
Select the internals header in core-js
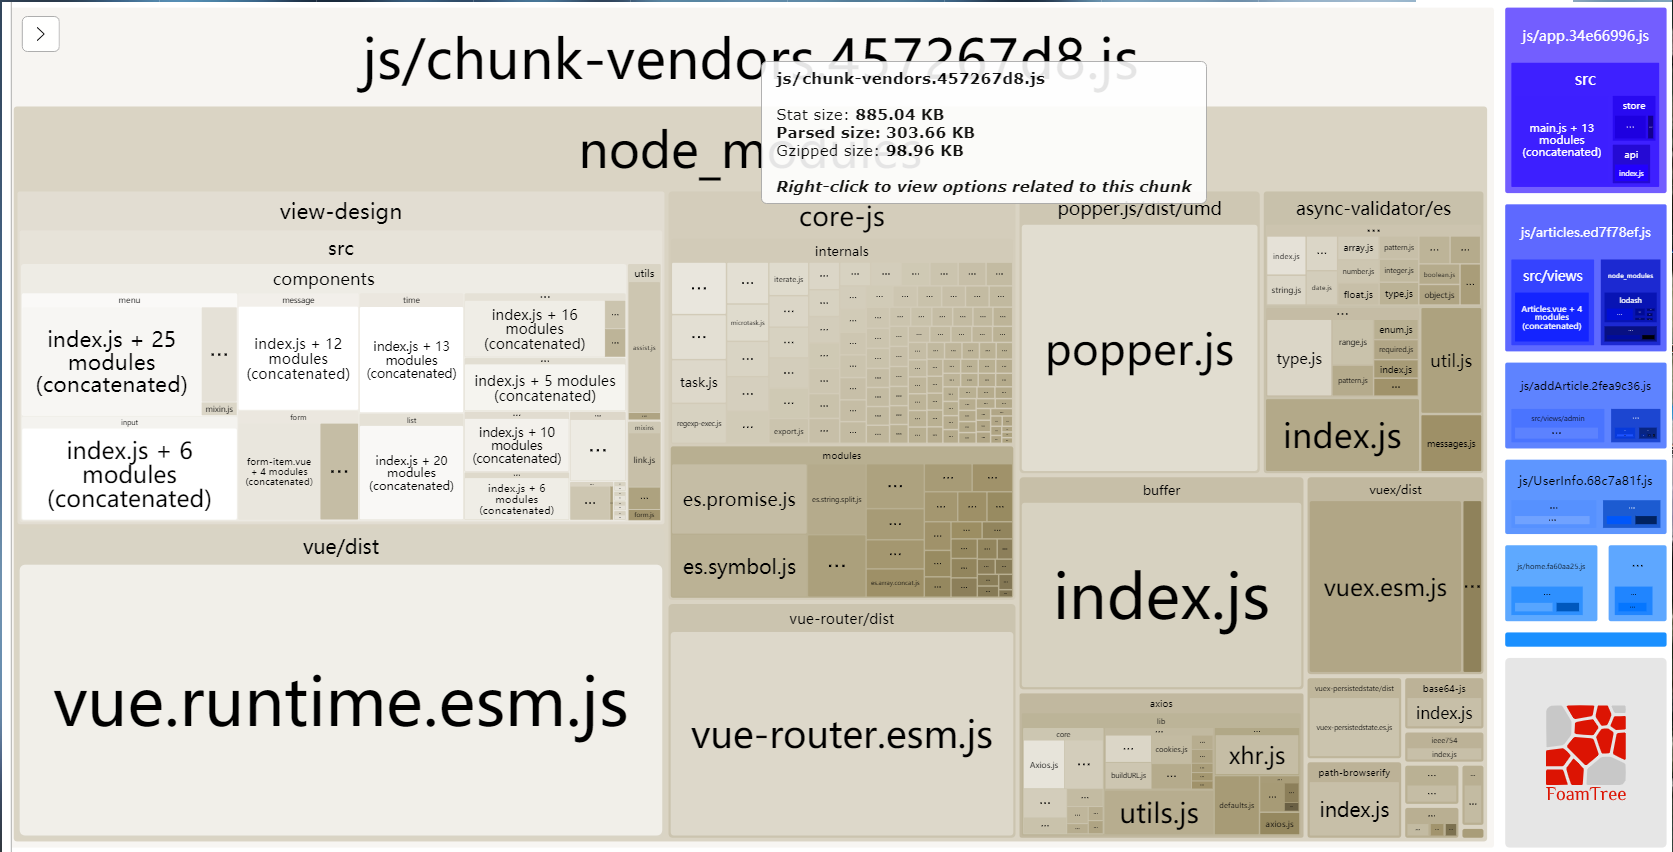(x=842, y=252)
